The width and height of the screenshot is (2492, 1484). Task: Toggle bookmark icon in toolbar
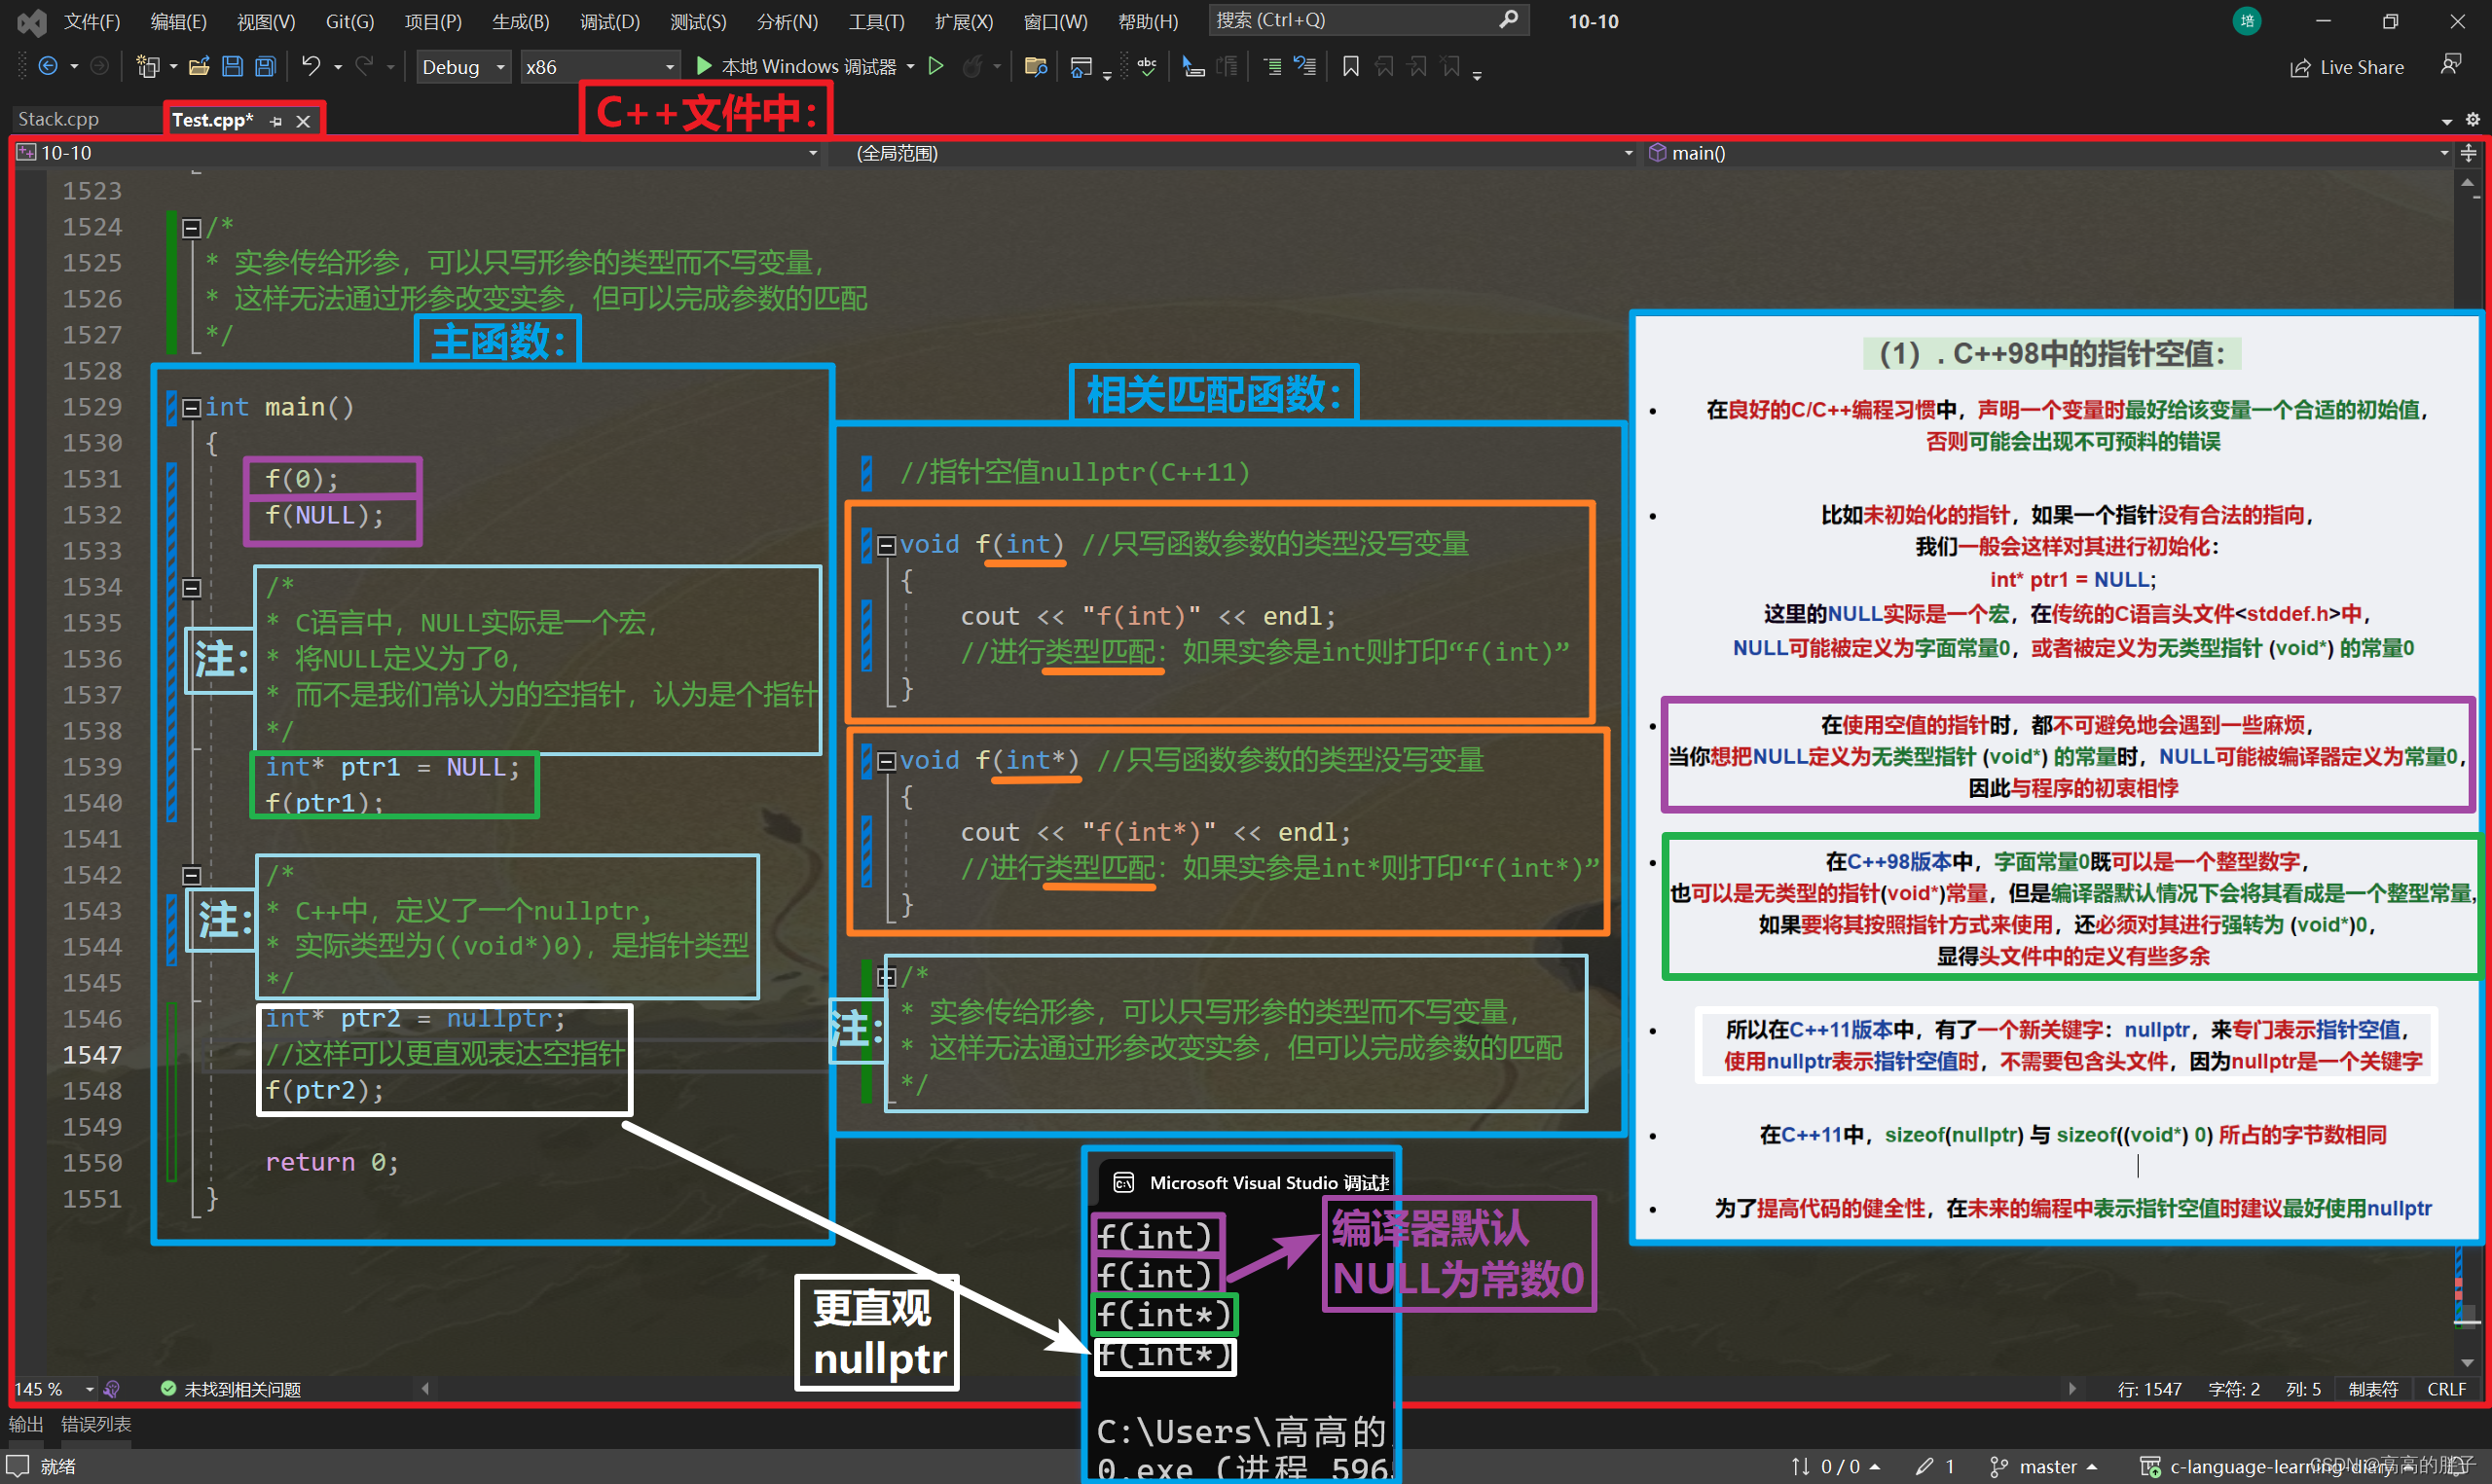pyautogui.click(x=1350, y=67)
